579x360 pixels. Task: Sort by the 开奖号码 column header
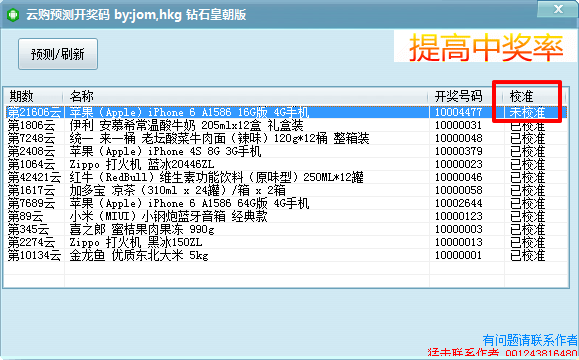tap(466, 96)
